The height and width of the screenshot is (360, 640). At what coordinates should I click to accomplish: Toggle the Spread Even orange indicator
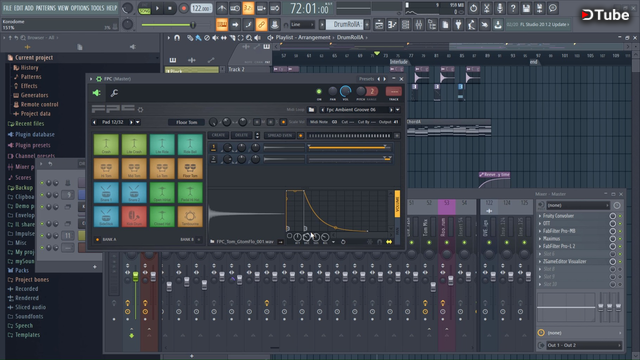point(301,136)
